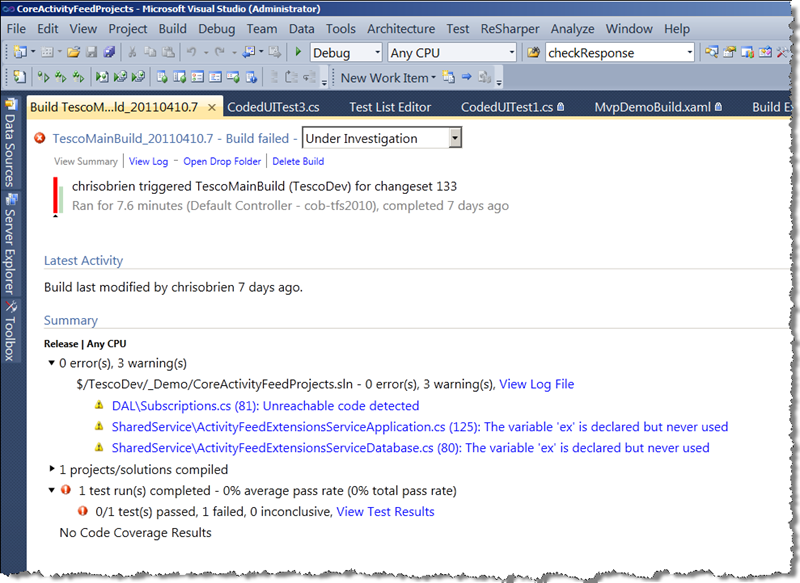The height and width of the screenshot is (583, 800).
Task: Open the Toolbox side panel
Action: coord(10,331)
